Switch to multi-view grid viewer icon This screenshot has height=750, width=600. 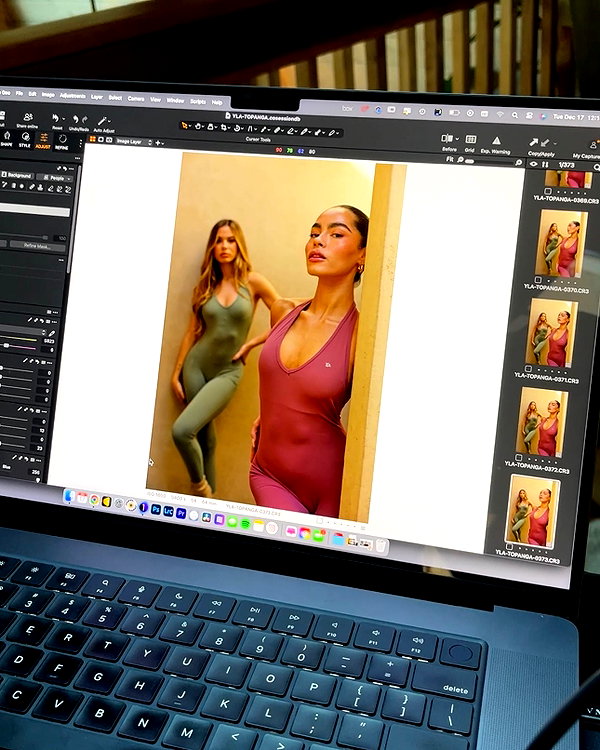coord(93,139)
